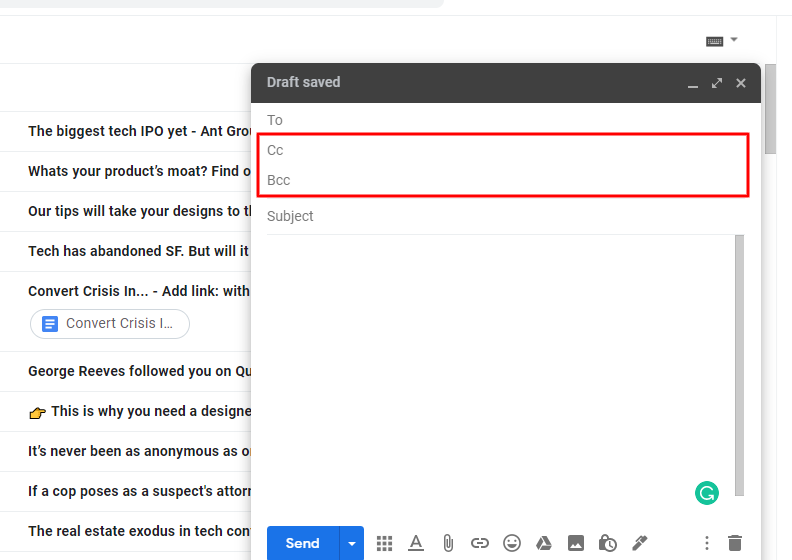The image size is (792, 560).
Task: Open the send options dropdown arrow
Action: (352, 543)
